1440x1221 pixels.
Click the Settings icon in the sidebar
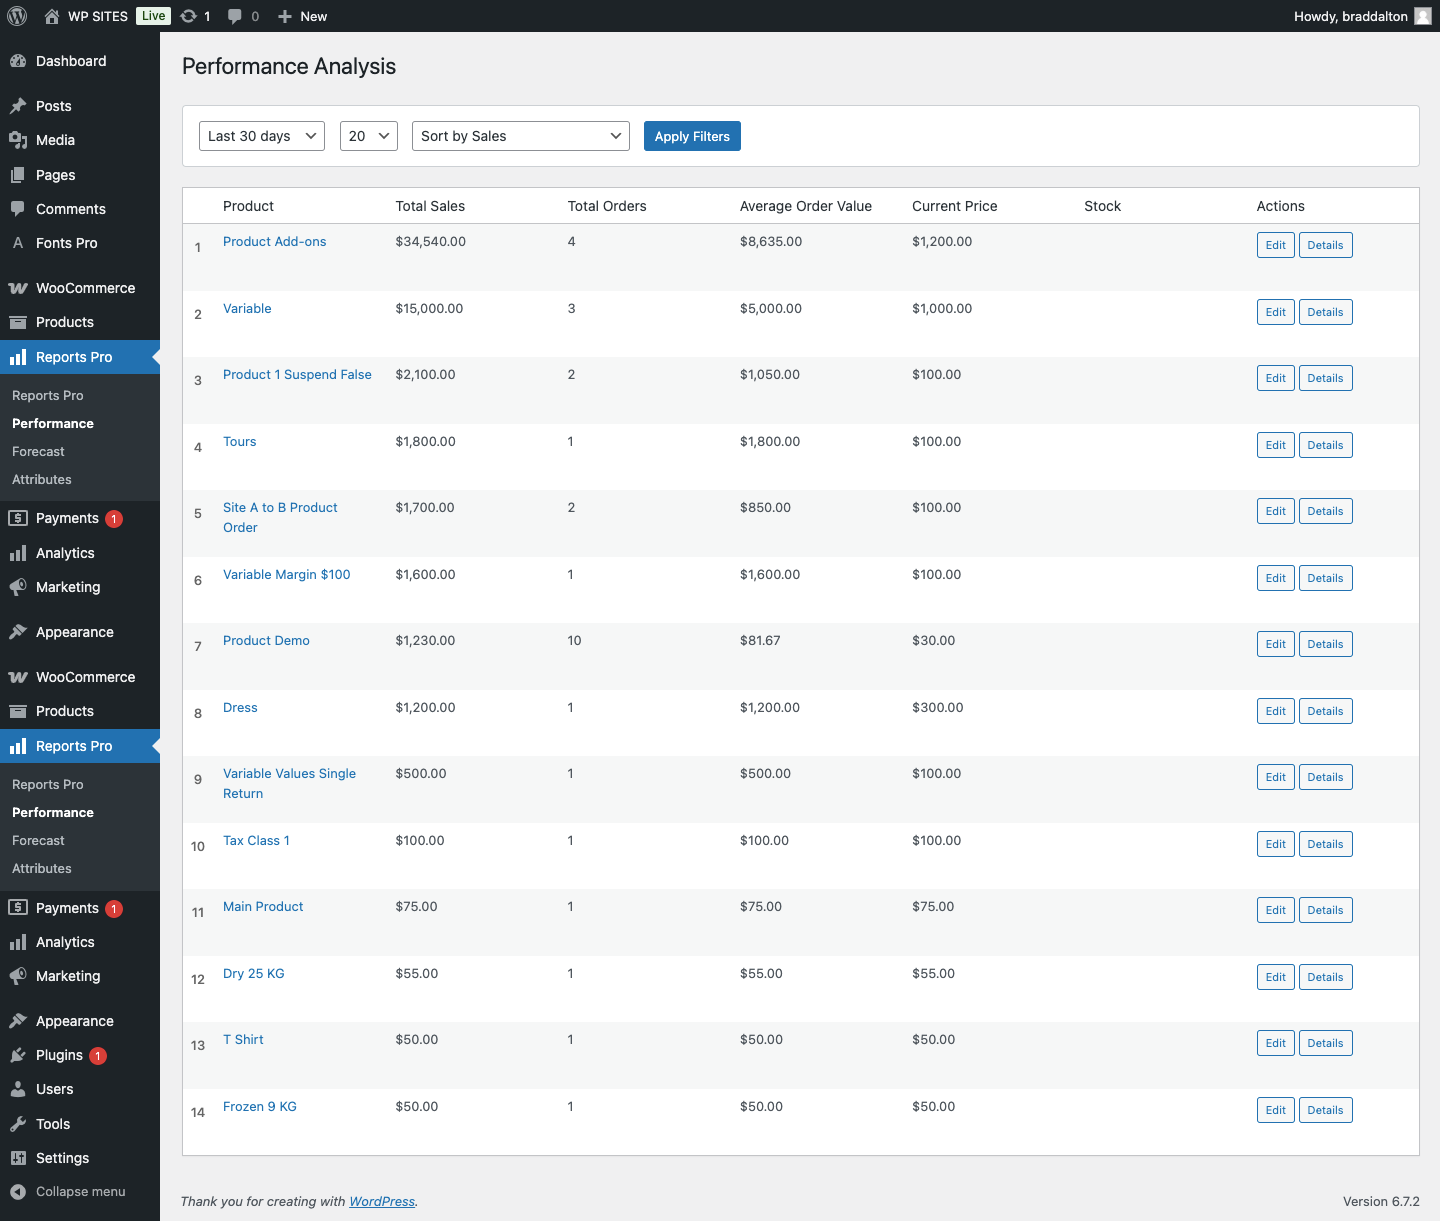pos(18,1158)
